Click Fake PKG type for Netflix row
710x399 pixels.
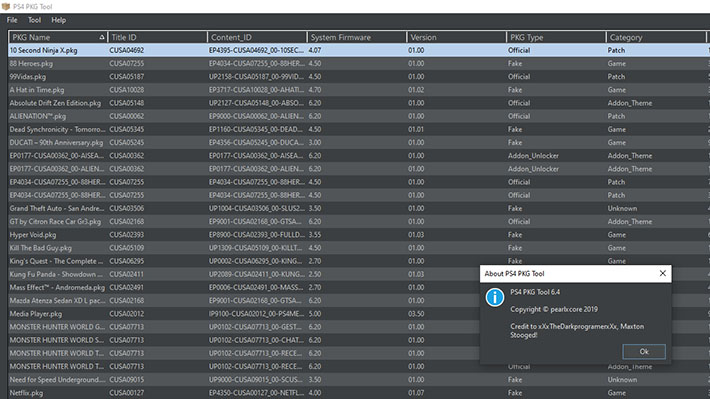[x=515, y=393]
